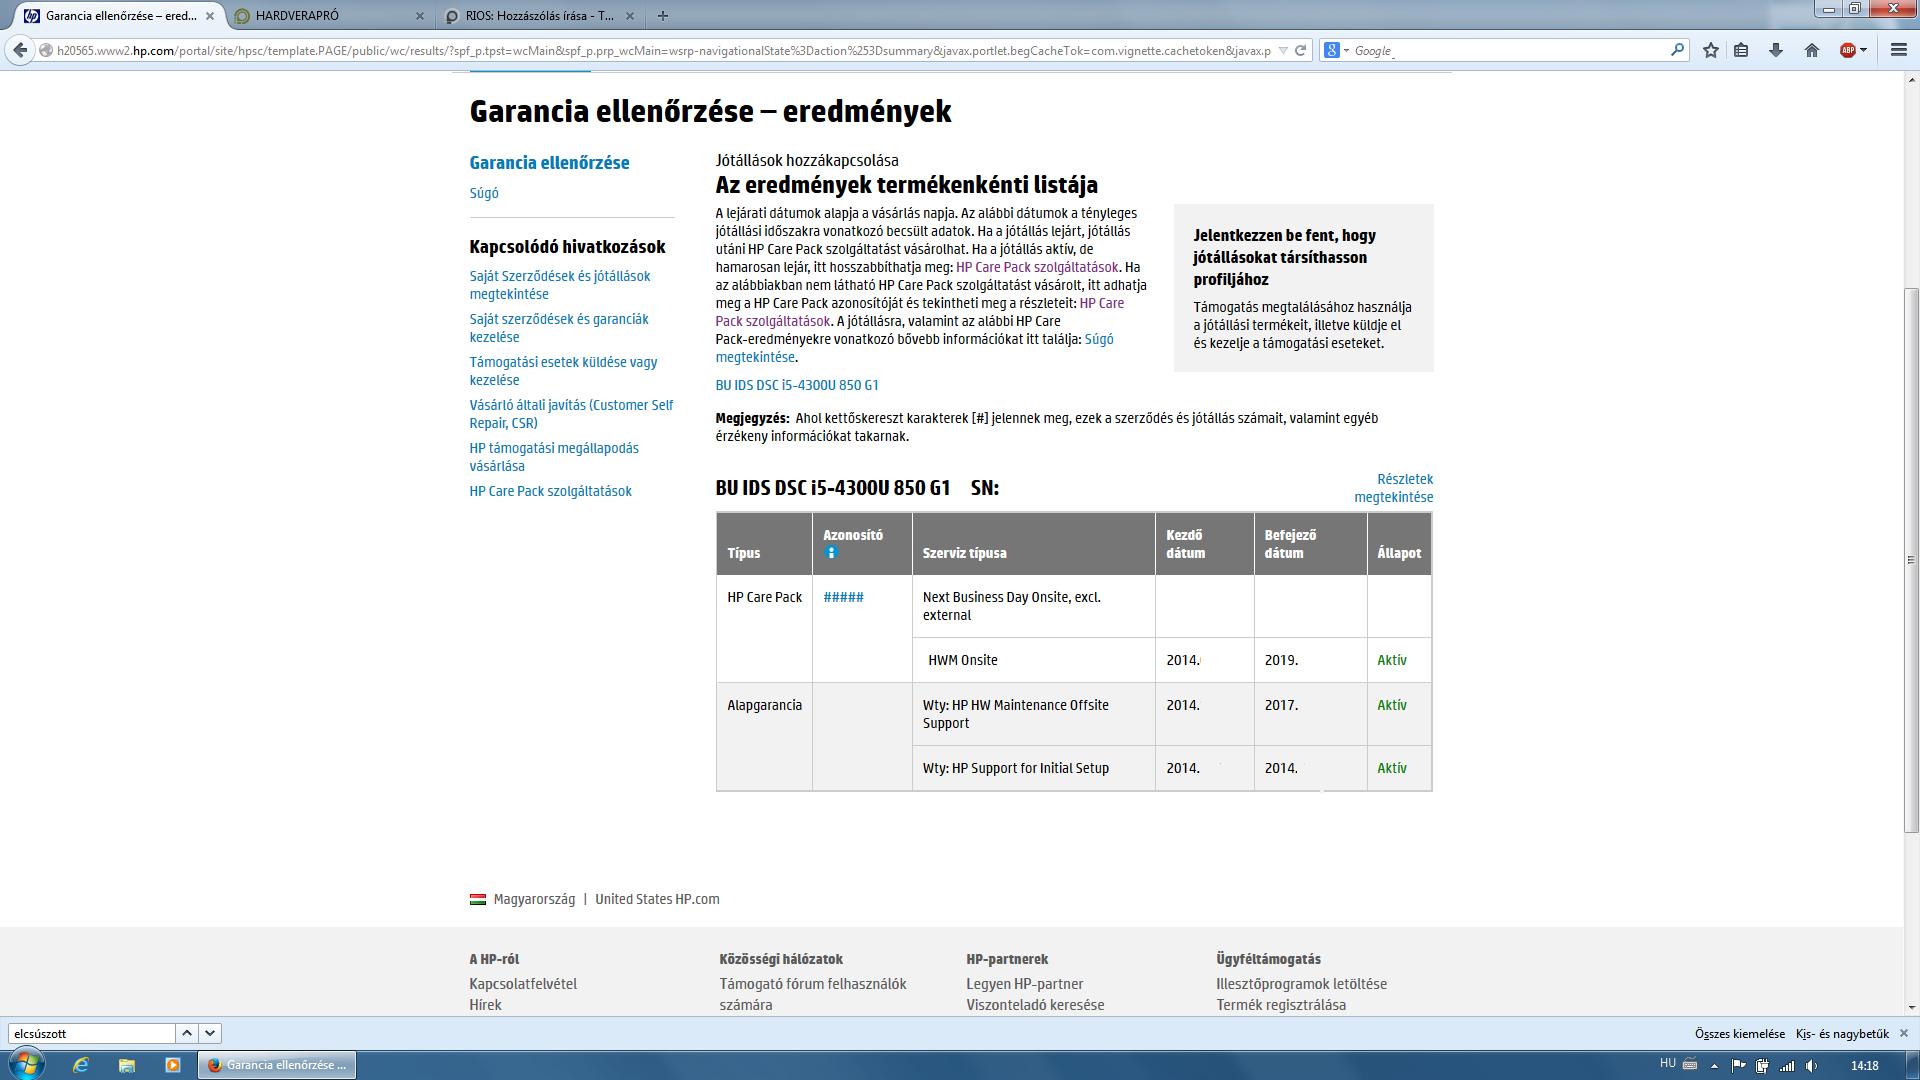This screenshot has height=1080, width=1920.
Task: Open Súgó megtekintése link in the paragraph
Action: (x=1099, y=339)
